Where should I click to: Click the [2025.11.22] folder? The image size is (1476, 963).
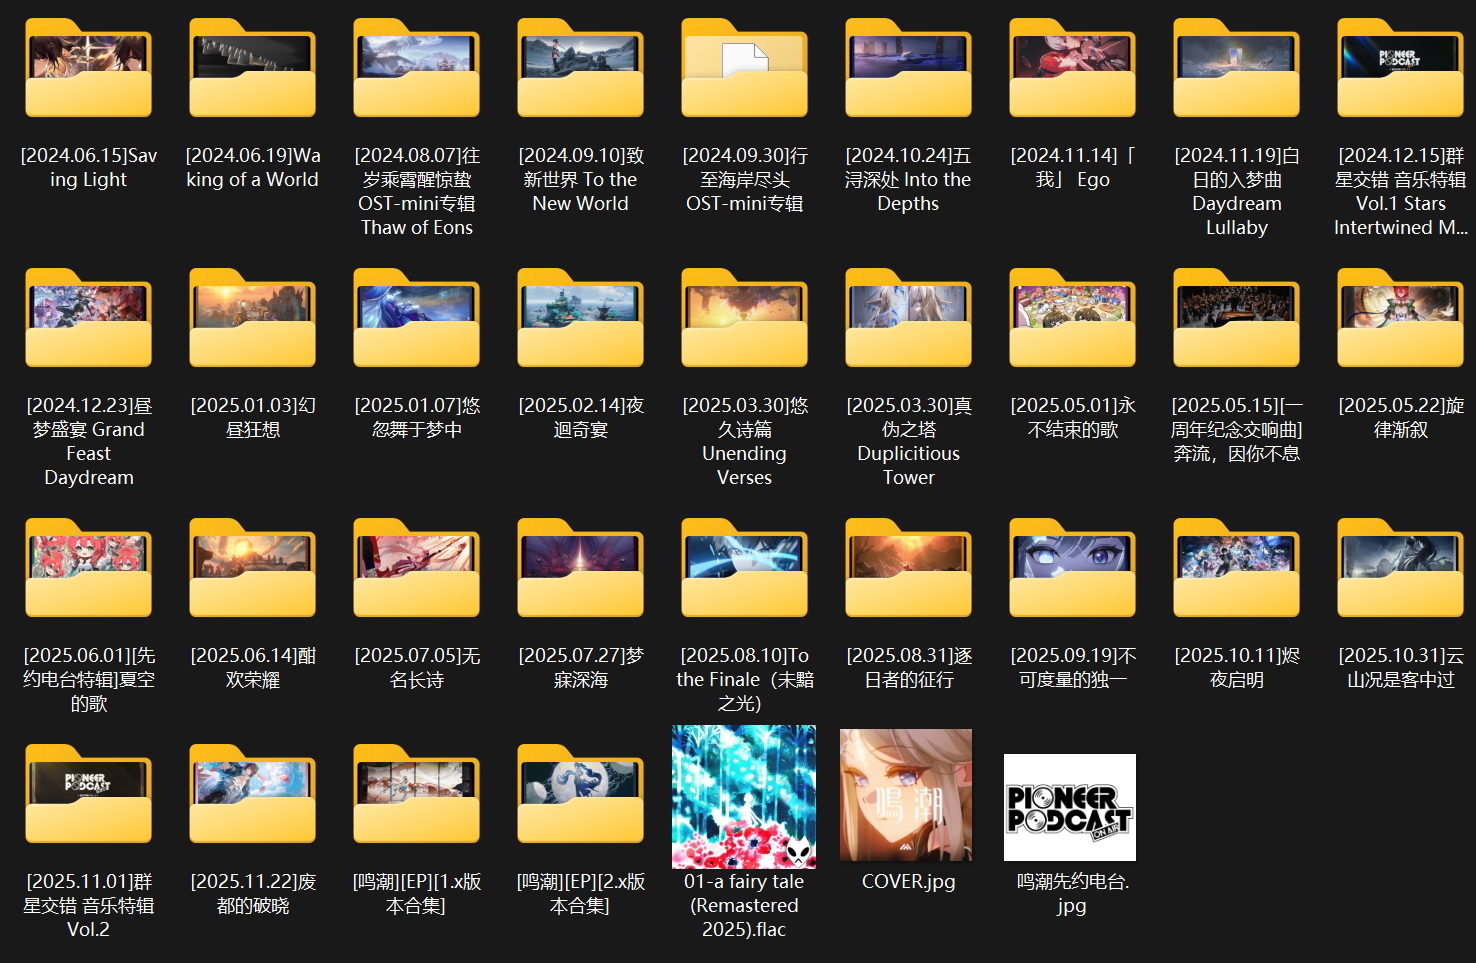tap(252, 796)
